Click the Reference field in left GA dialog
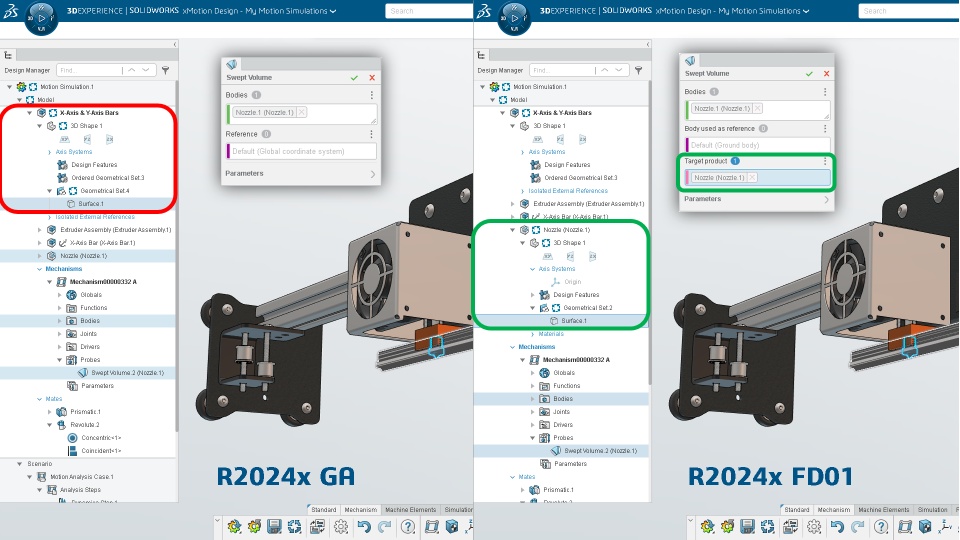The image size is (960, 540). (x=301, y=151)
